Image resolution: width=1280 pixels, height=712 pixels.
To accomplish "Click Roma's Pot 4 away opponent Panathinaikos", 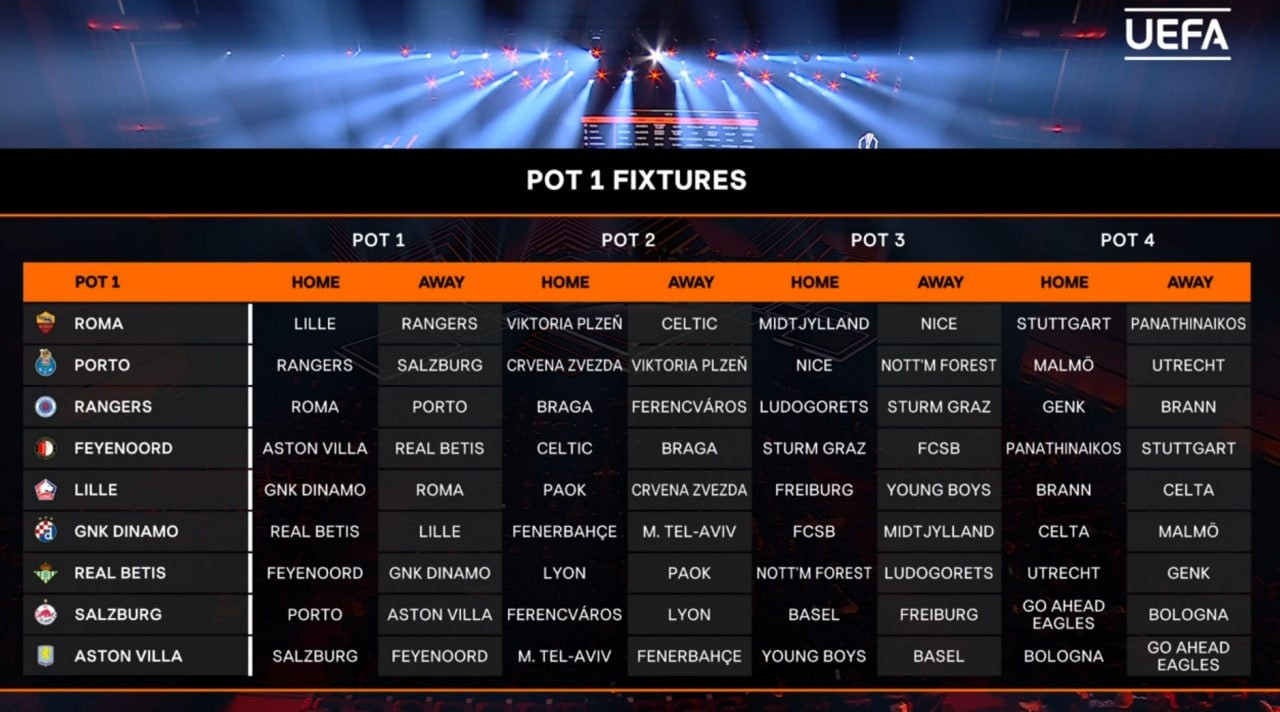I will click(1188, 324).
